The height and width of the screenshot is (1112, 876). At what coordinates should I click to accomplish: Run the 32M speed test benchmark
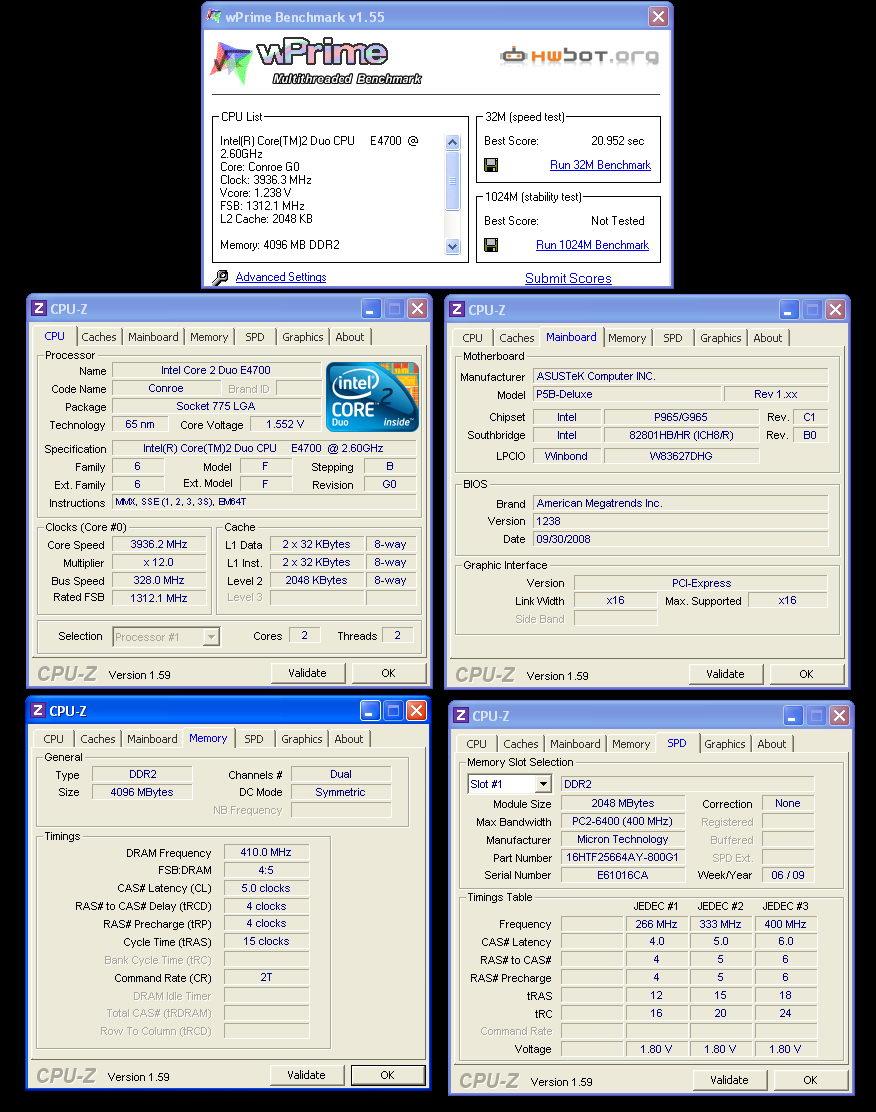[600, 165]
